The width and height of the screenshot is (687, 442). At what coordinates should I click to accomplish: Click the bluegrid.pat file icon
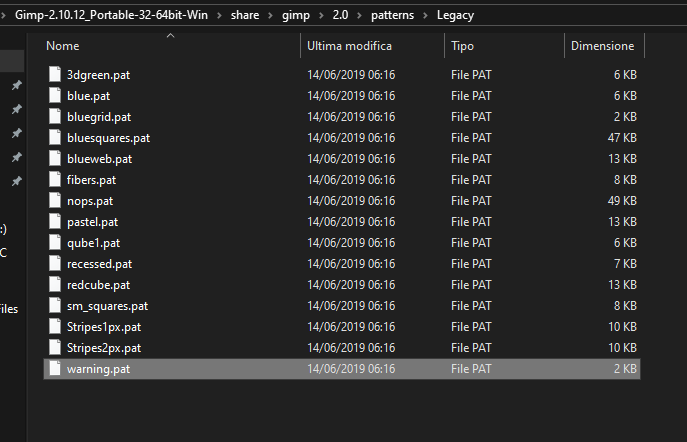(55, 116)
